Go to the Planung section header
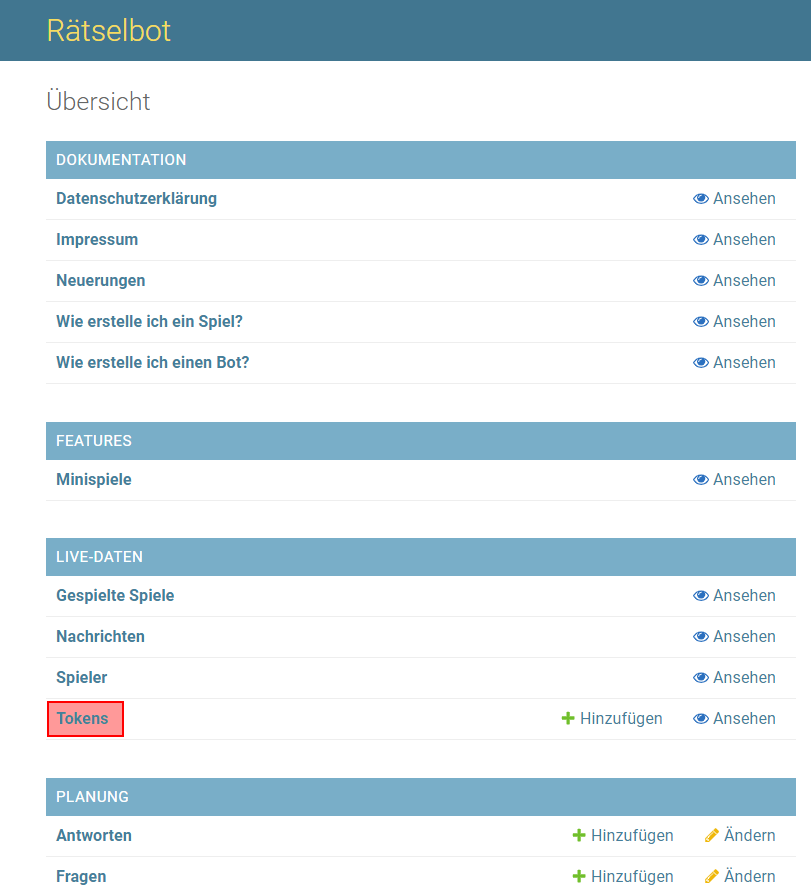 coord(92,797)
